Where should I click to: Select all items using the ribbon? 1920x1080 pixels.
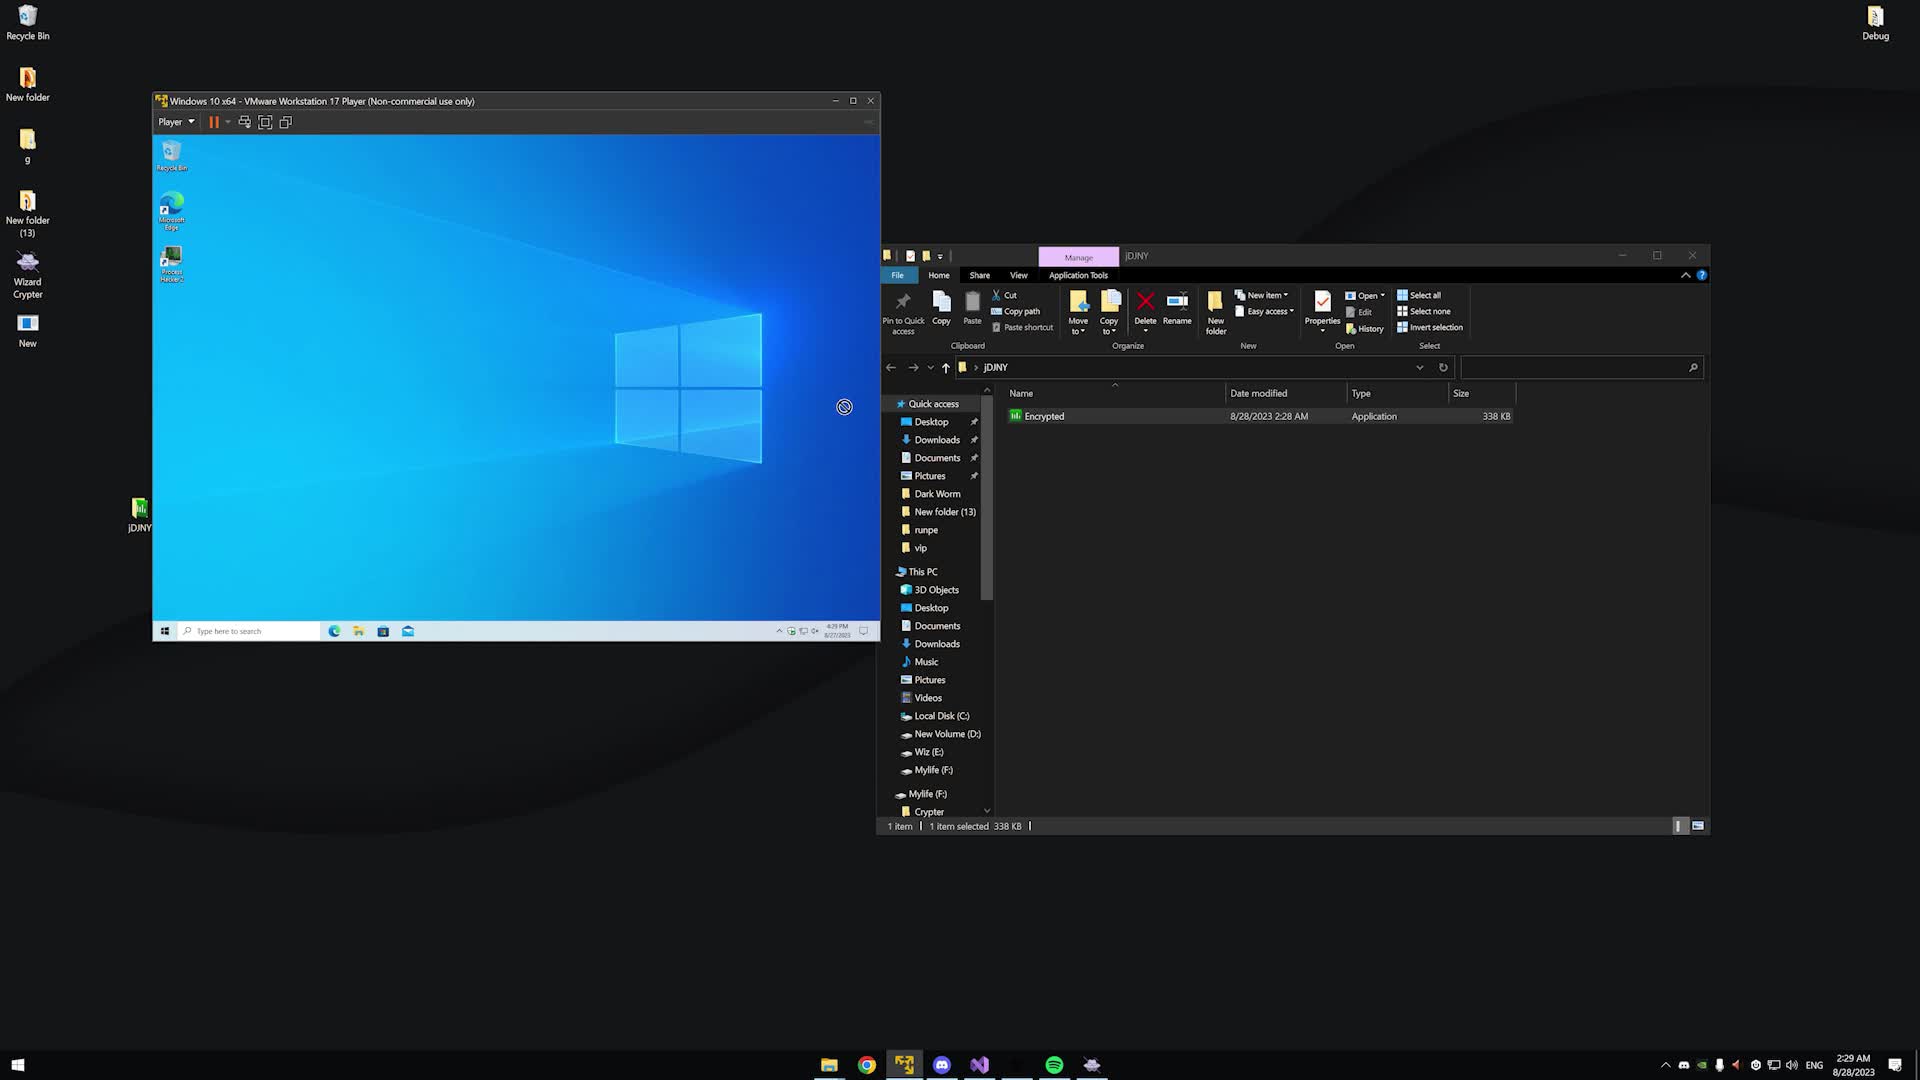(1422, 295)
